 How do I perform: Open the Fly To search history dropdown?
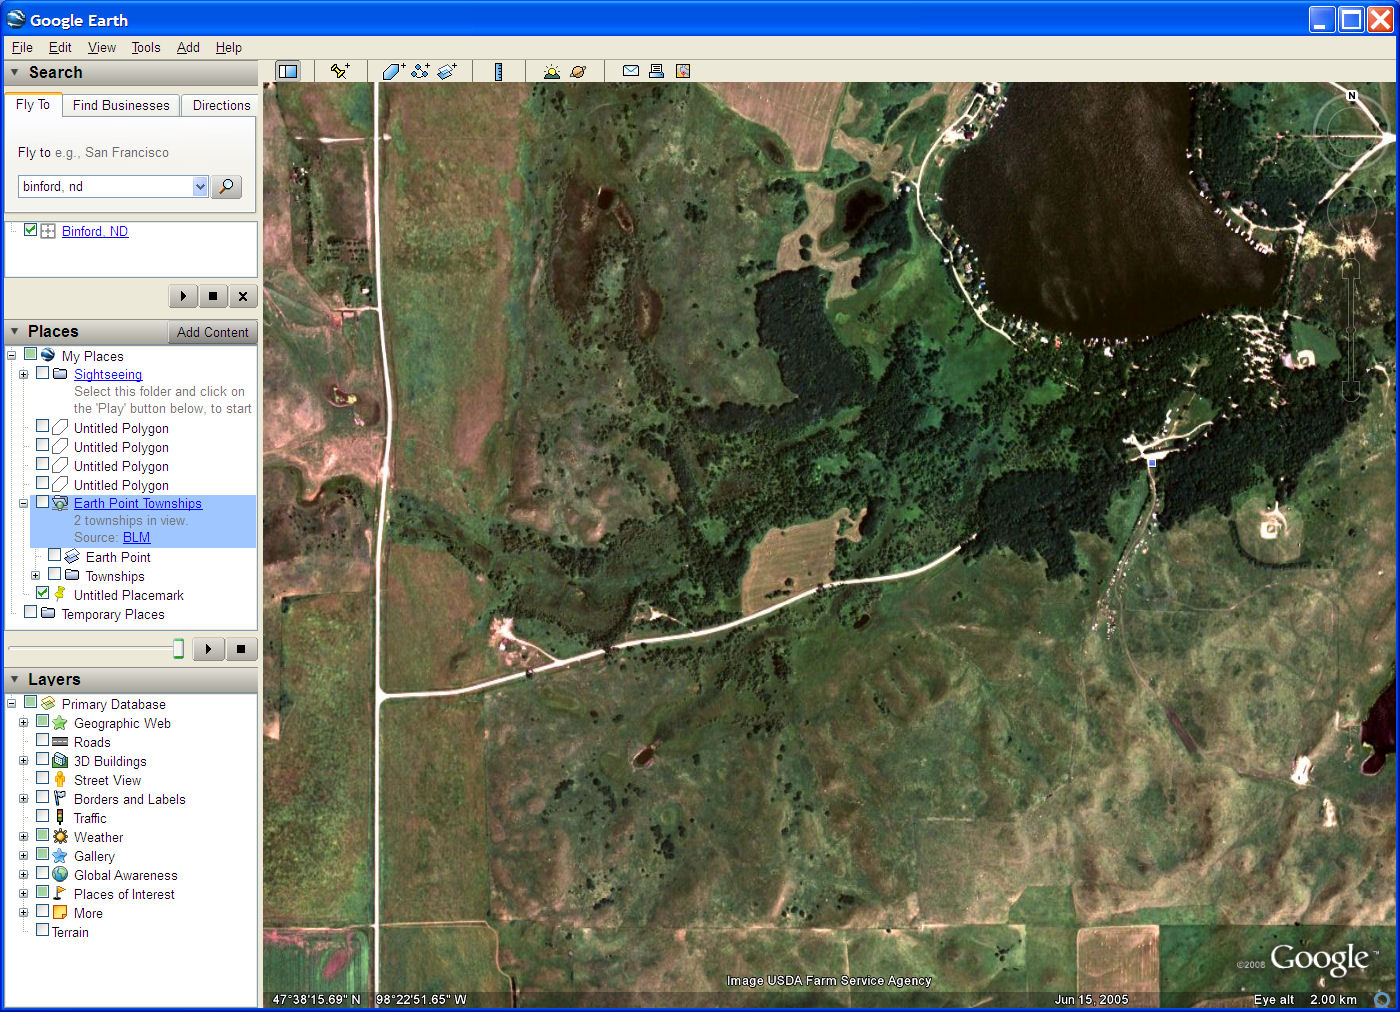(200, 187)
